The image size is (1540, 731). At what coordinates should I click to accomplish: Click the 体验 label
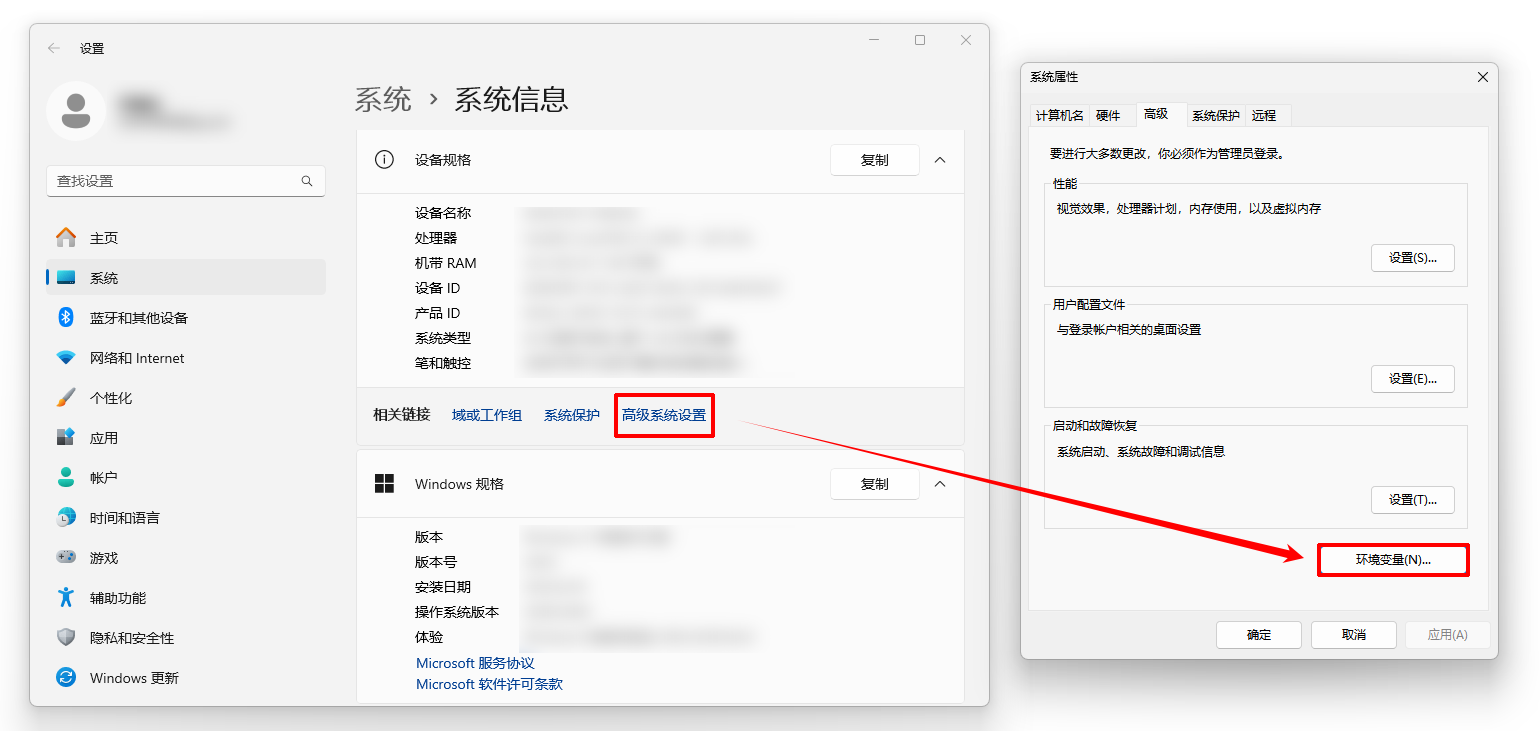click(429, 637)
